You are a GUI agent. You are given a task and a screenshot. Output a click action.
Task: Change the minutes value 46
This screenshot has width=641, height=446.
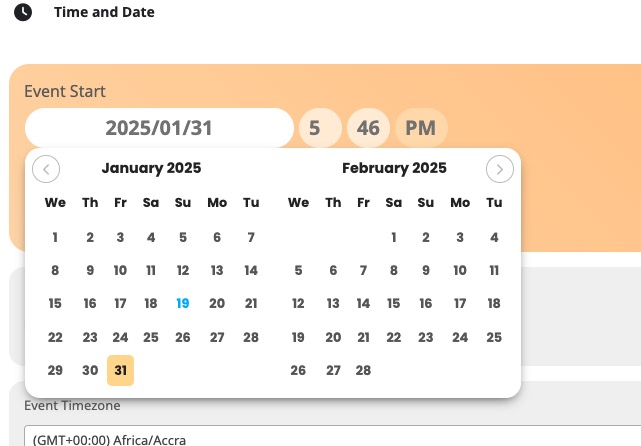[368, 128]
